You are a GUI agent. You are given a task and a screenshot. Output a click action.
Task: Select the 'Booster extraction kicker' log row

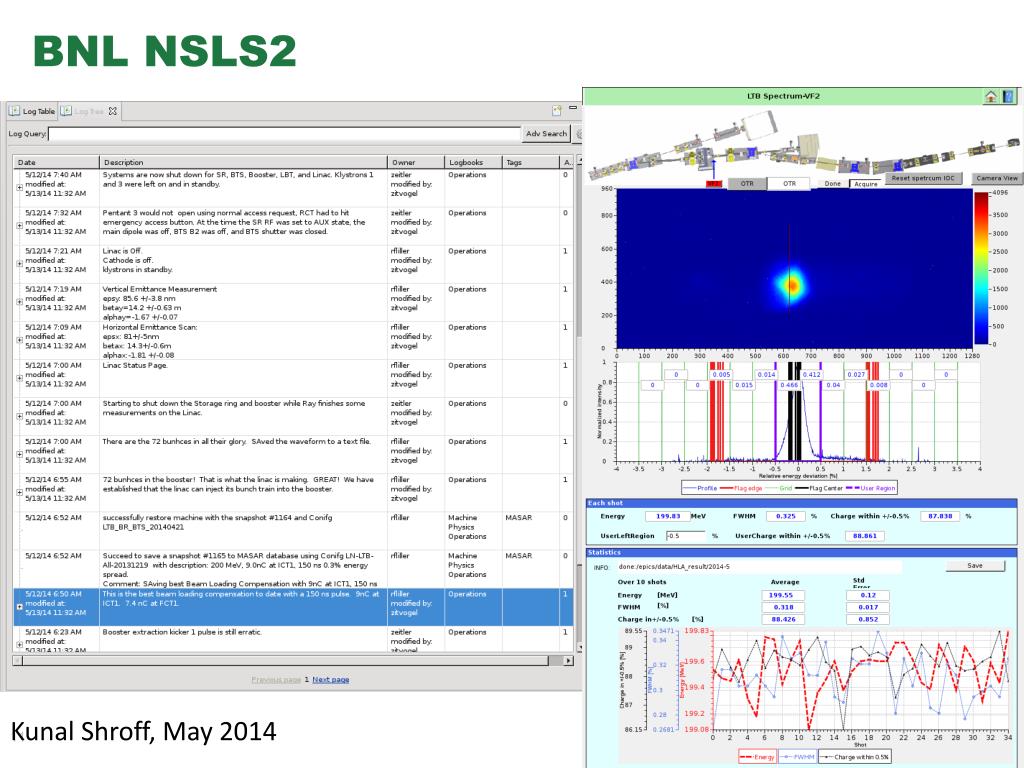pyautogui.click(x=293, y=639)
